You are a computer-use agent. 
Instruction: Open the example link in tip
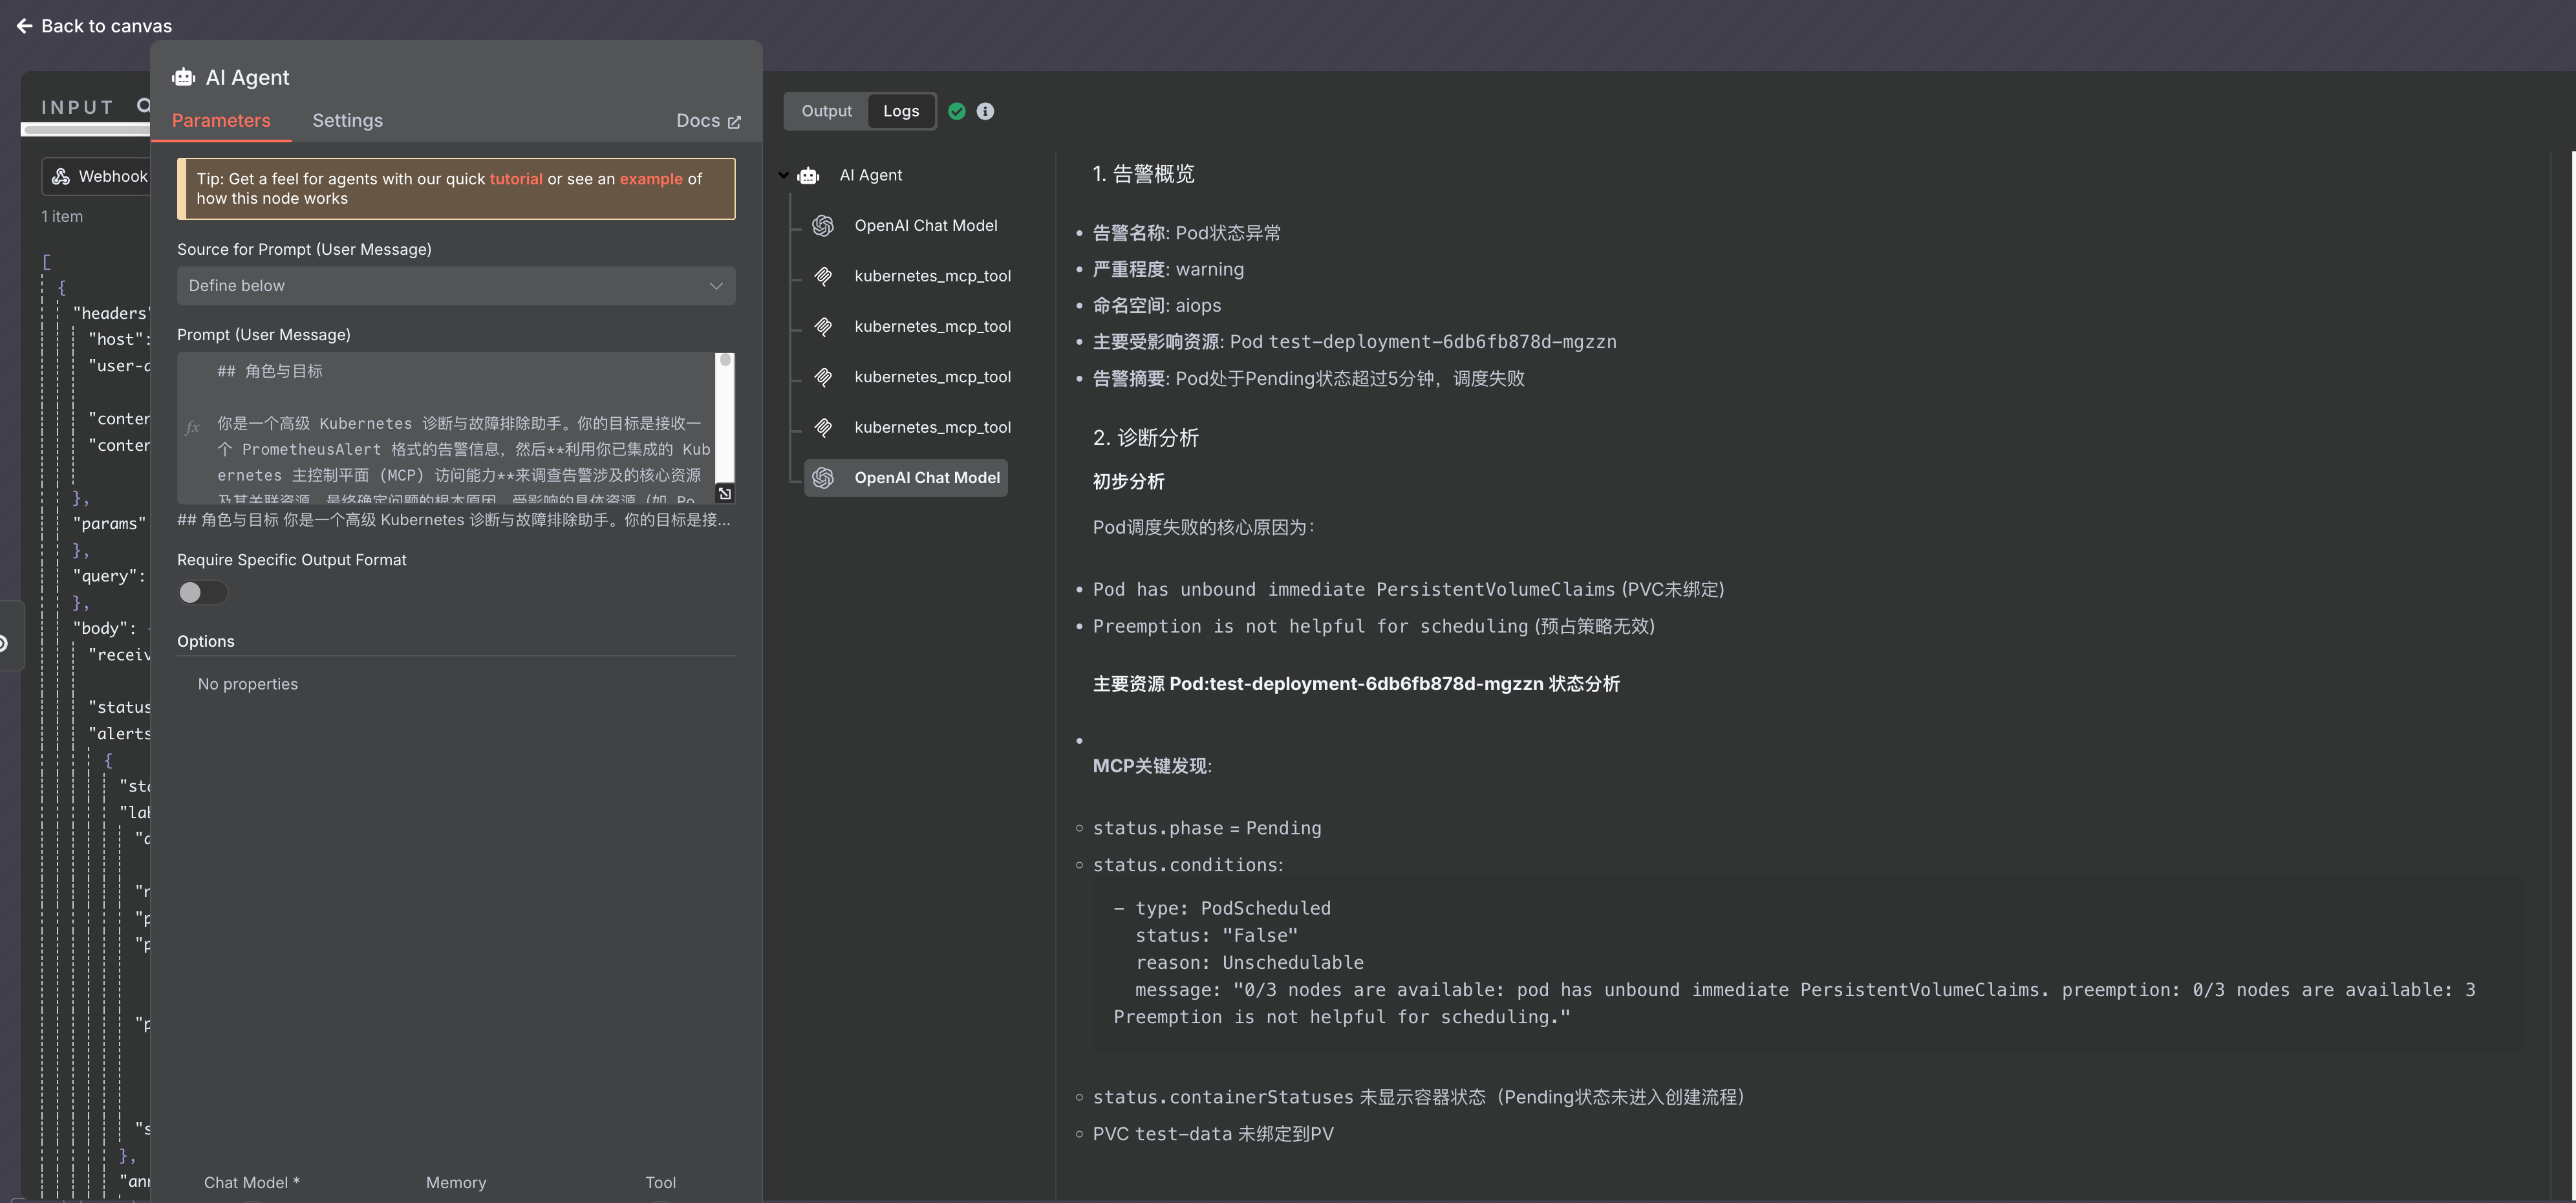click(x=650, y=179)
